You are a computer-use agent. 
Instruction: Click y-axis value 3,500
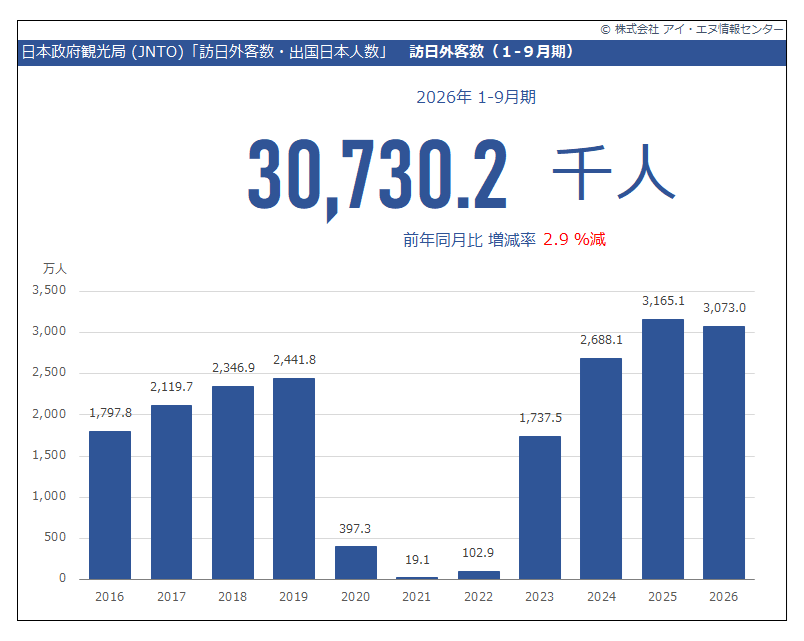49,290
